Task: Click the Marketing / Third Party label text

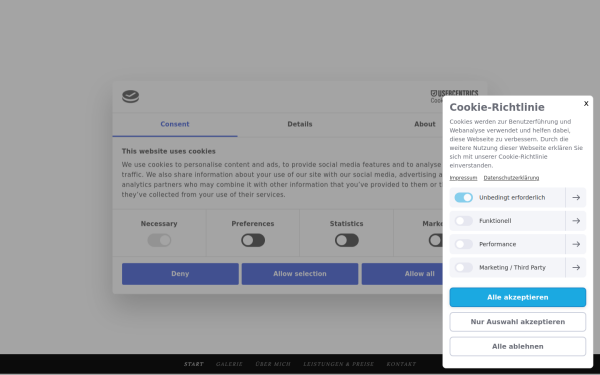Action: pyautogui.click(x=512, y=267)
